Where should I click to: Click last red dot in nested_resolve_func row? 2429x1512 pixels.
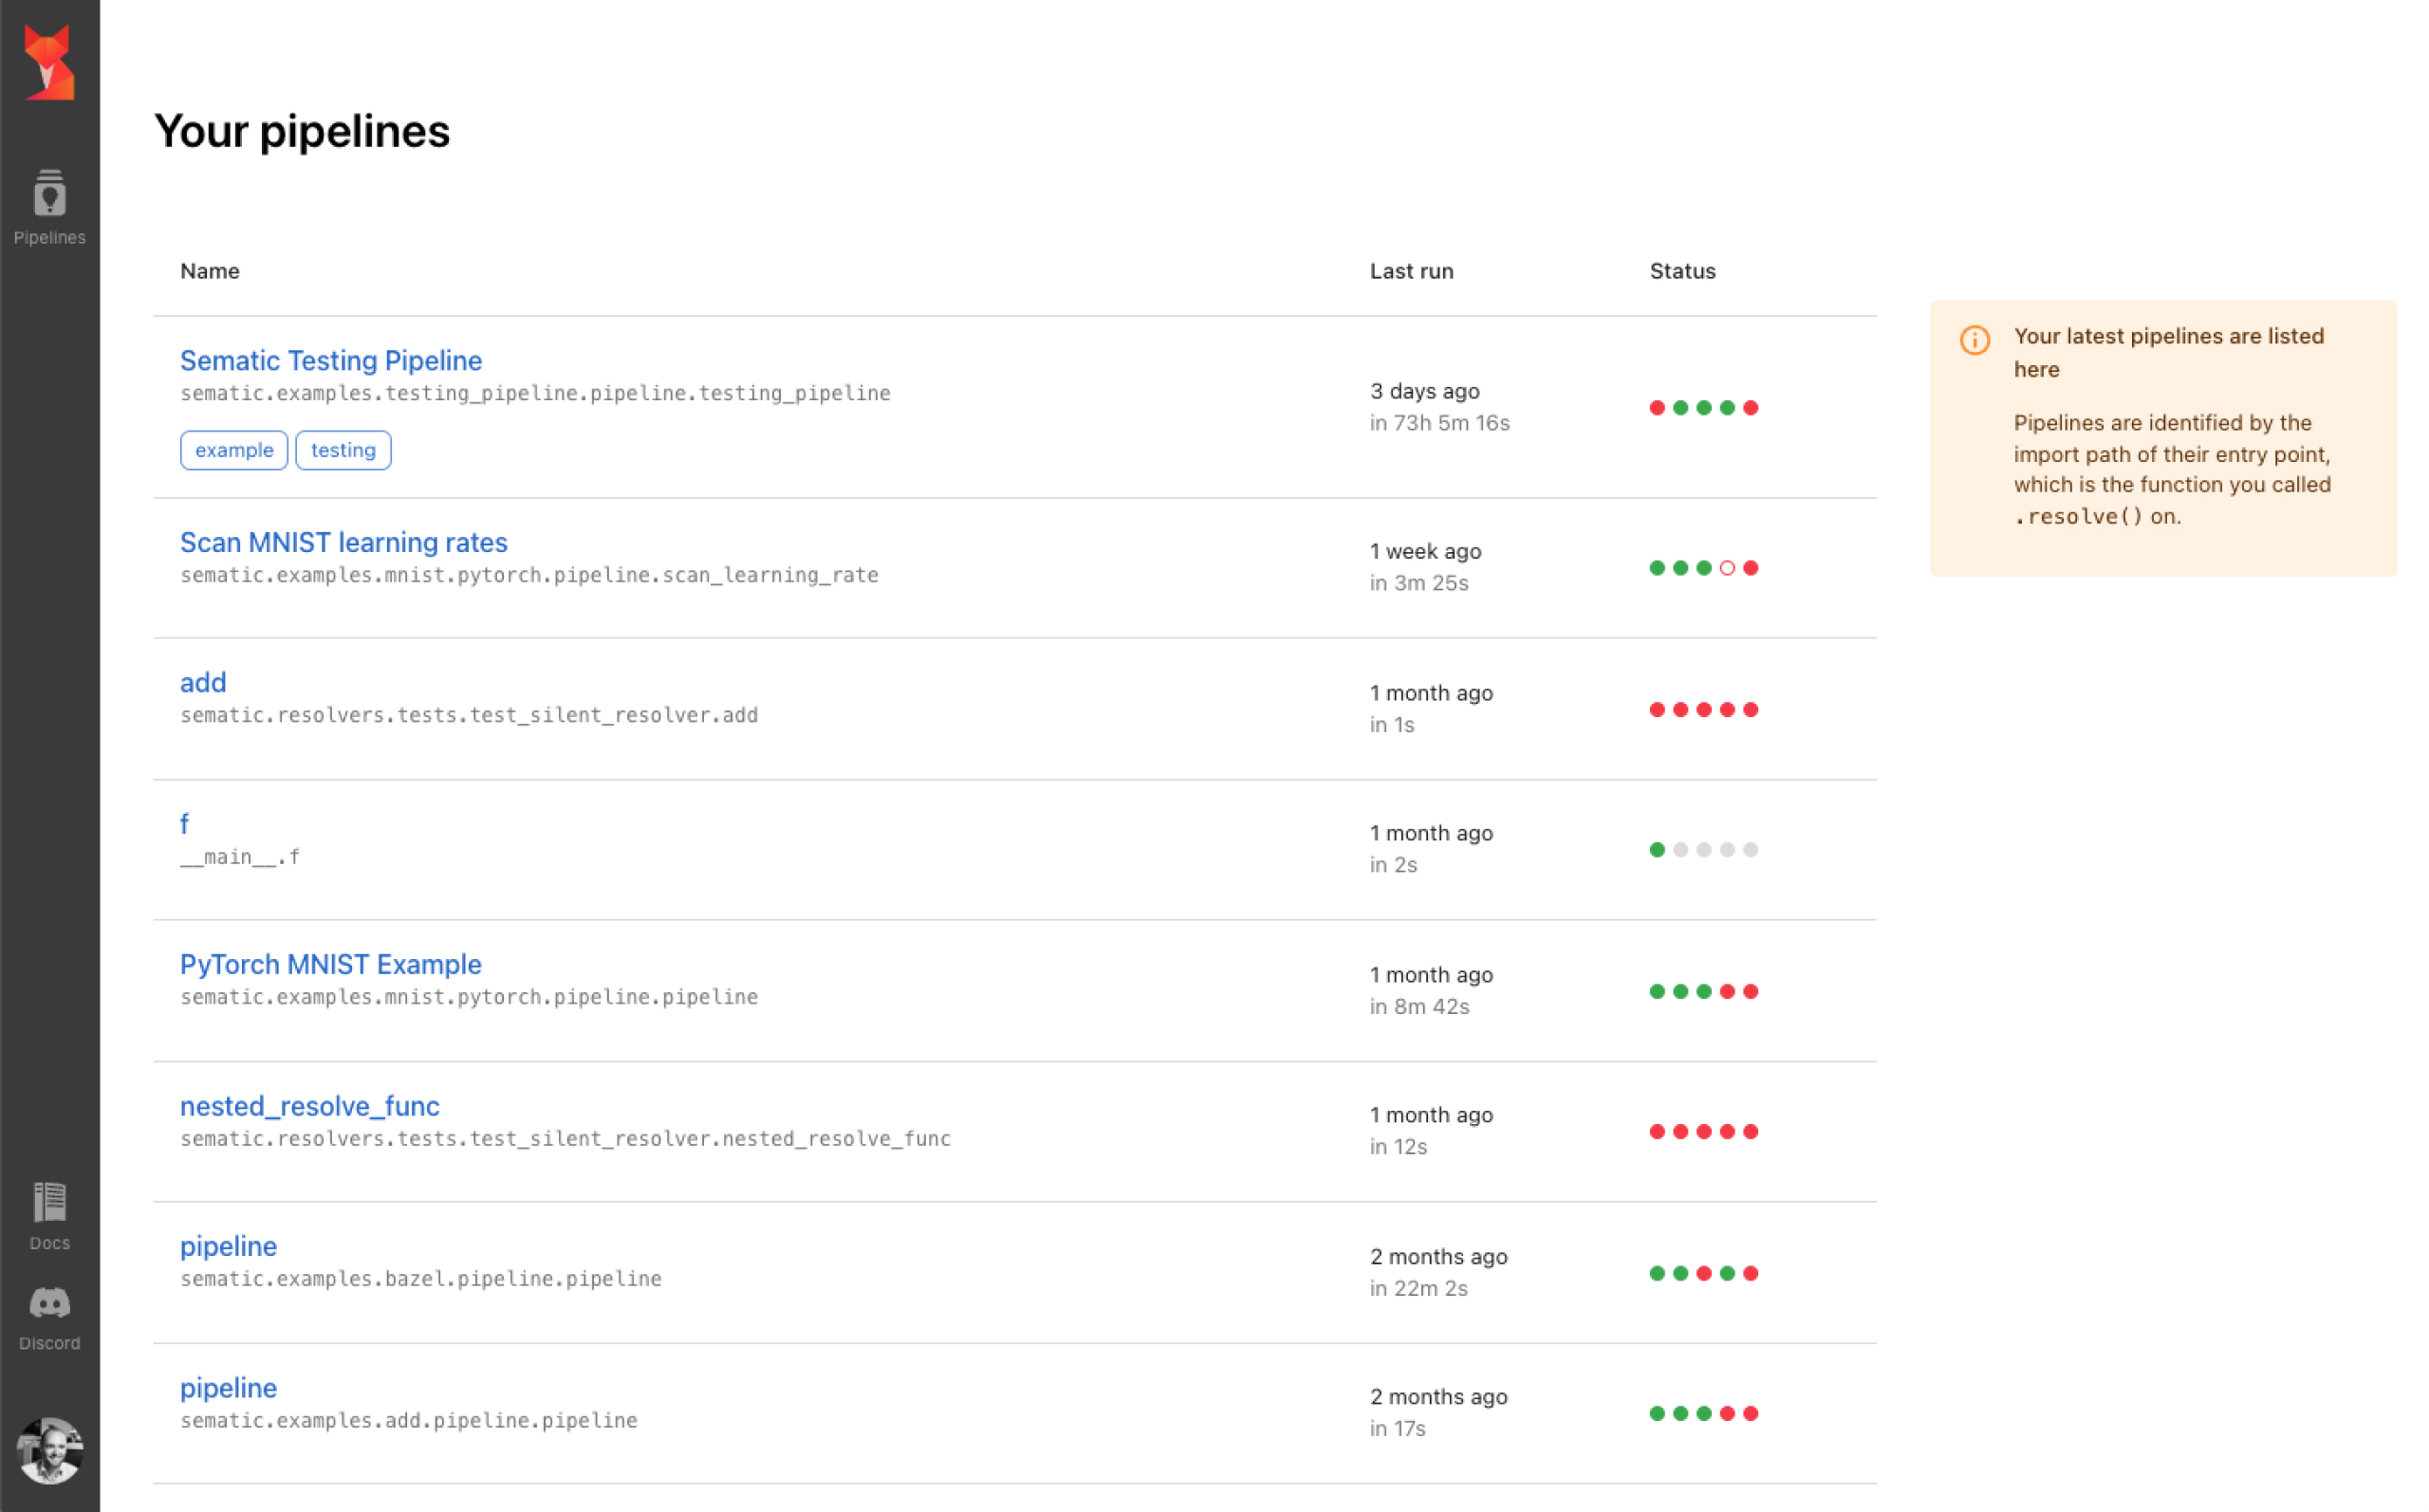point(1750,1131)
